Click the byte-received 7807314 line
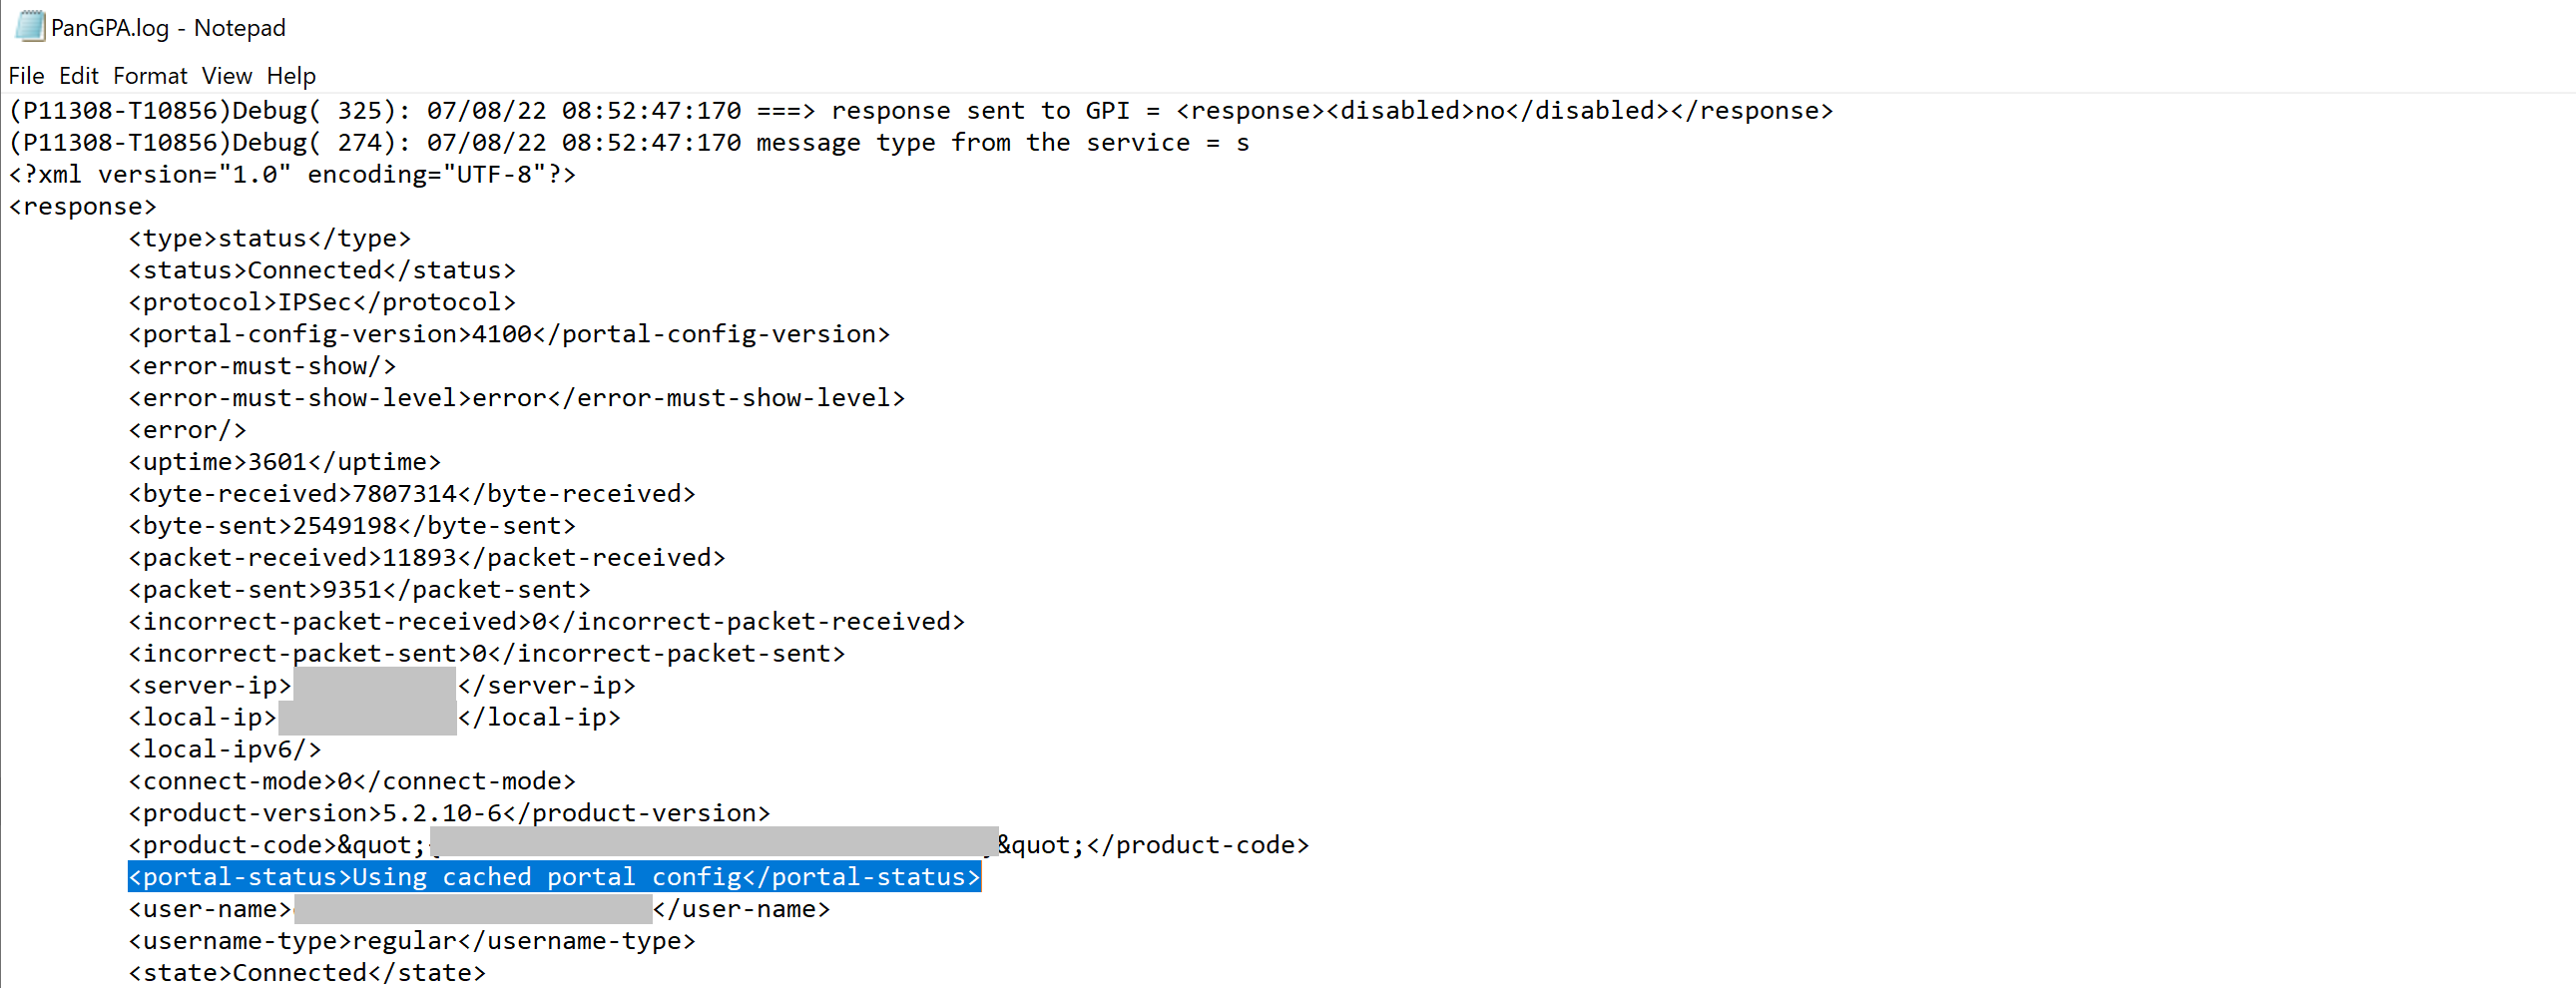2576x991 pixels. 410,493
